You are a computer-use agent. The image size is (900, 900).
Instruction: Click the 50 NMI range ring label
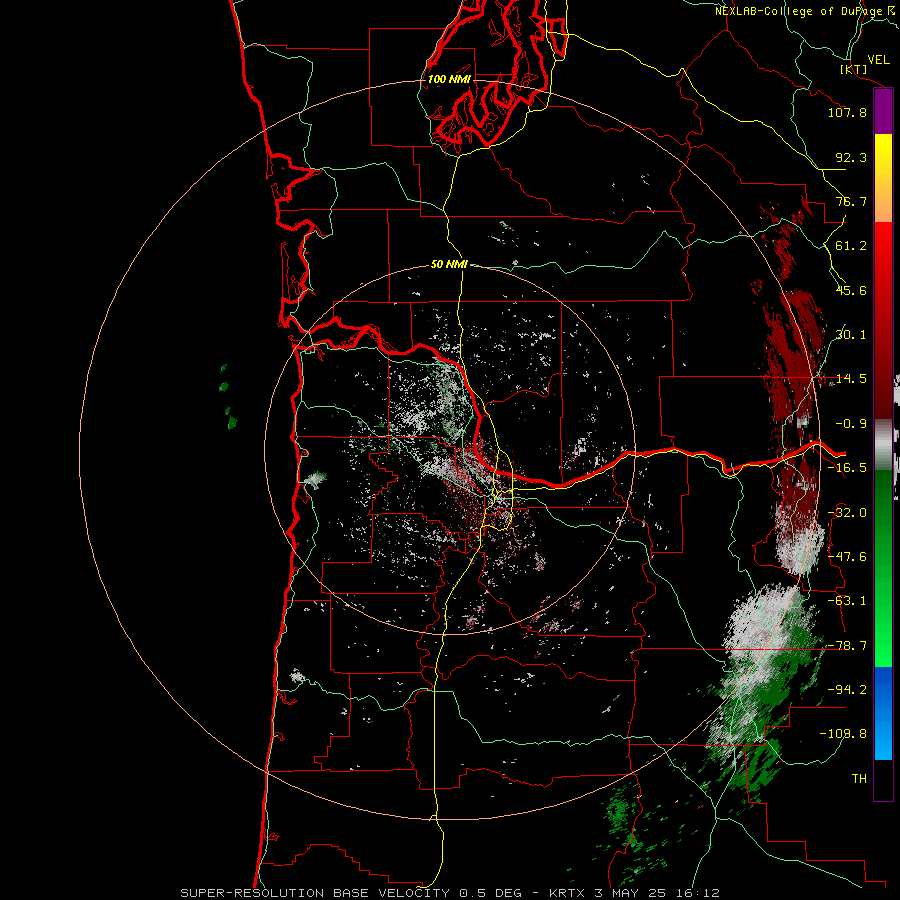pyautogui.click(x=449, y=265)
